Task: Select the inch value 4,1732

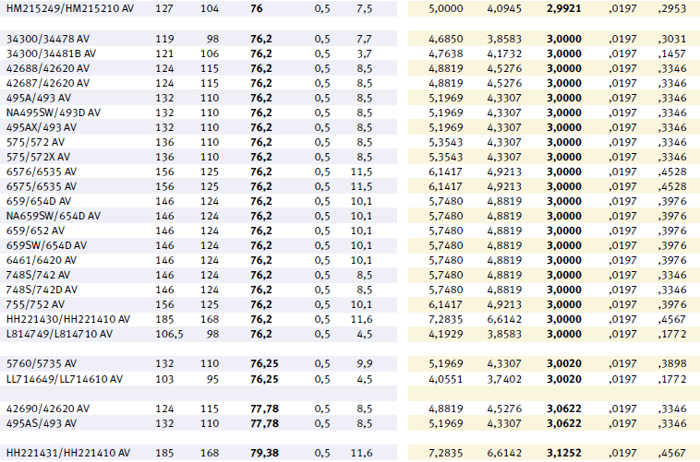Action: [x=504, y=54]
